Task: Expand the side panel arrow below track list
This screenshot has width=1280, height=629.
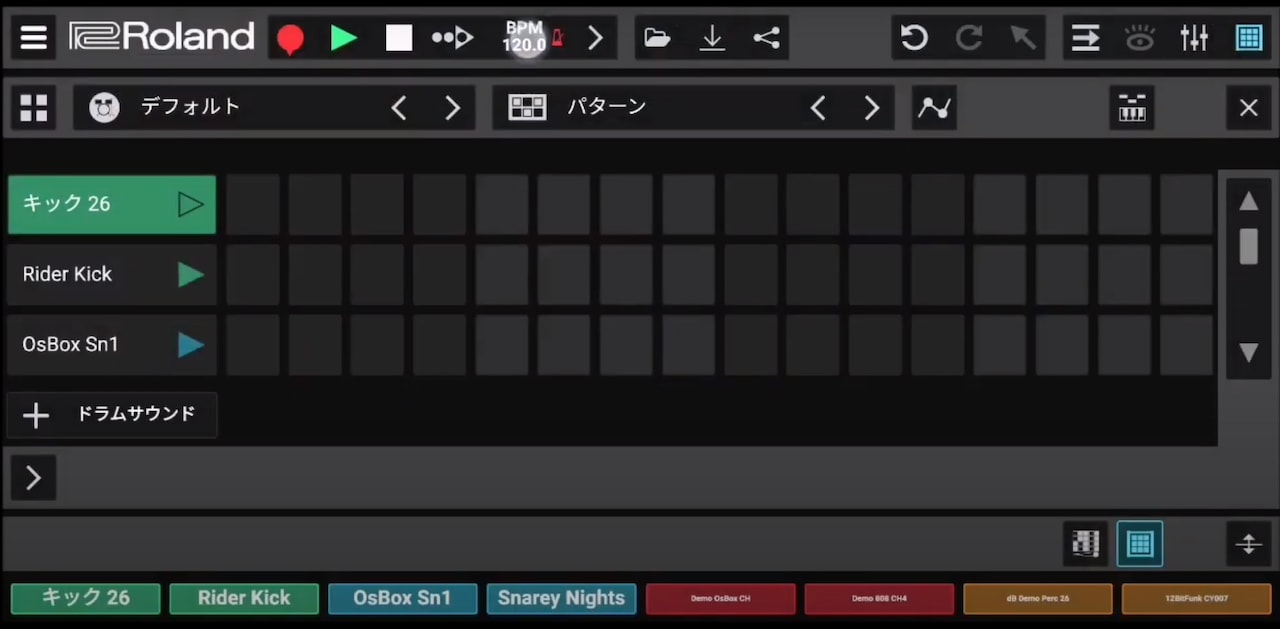Action: coord(32,477)
